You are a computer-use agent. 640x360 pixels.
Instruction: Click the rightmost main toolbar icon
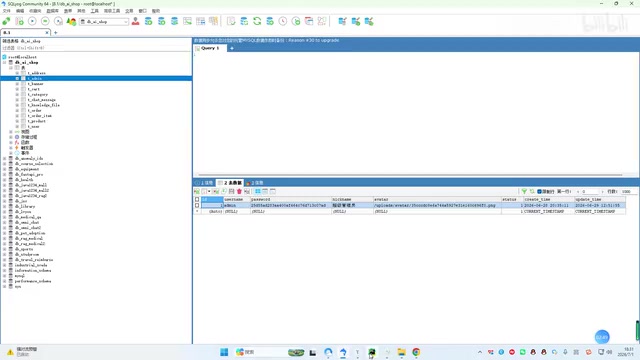[369, 21]
